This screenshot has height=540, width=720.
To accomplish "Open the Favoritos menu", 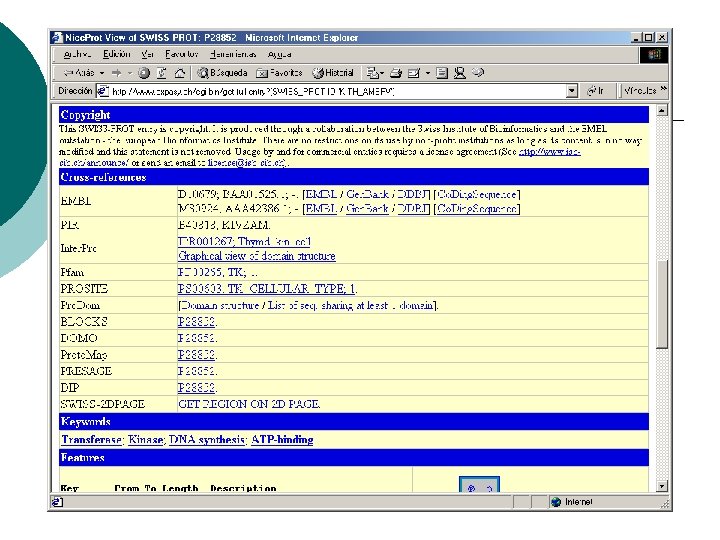I will (x=181, y=54).
